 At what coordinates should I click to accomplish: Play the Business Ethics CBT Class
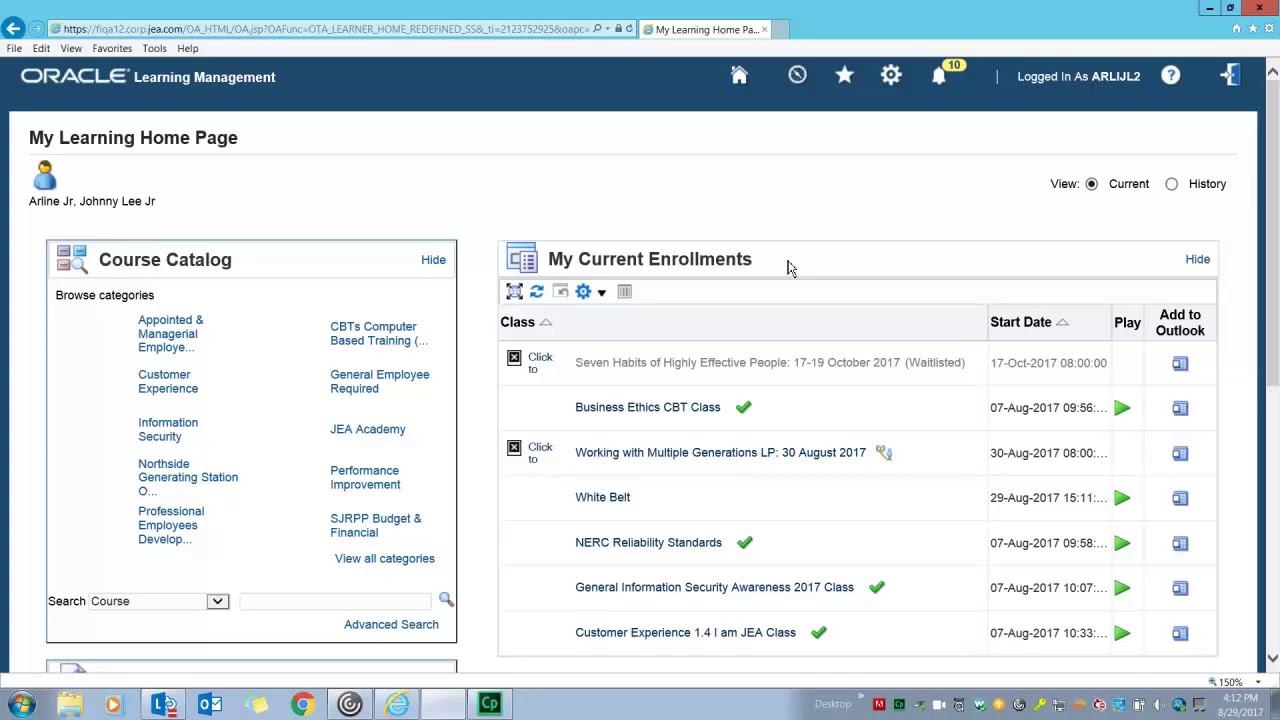(1122, 408)
